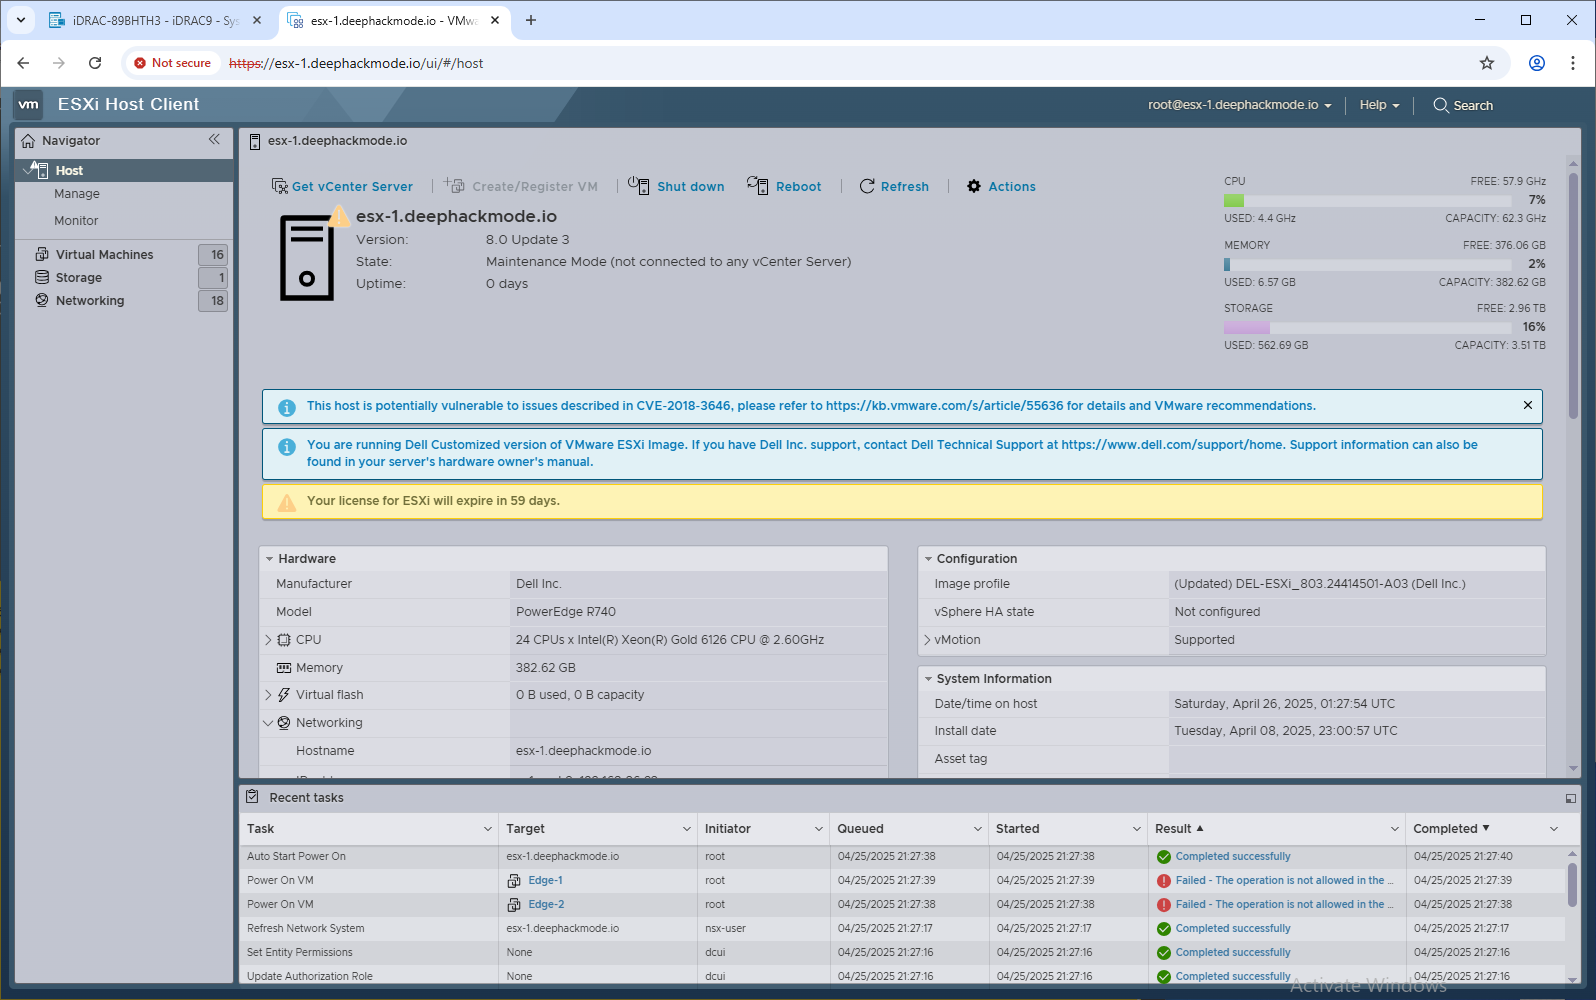The height and width of the screenshot is (1000, 1596).
Task: Open the Initiator column dropdown arrow
Action: coord(819,829)
